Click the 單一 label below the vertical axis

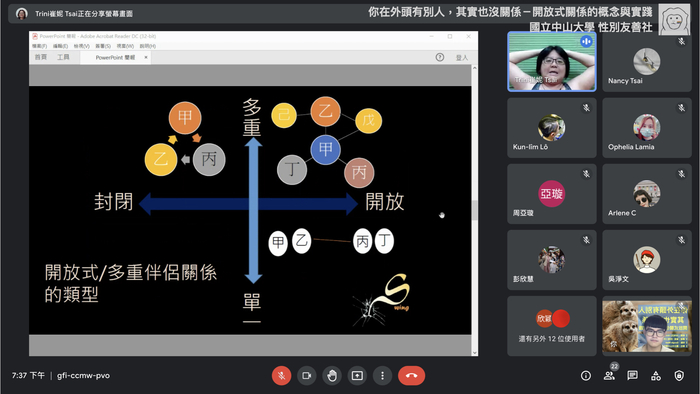pyautogui.click(x=252, y=308)
